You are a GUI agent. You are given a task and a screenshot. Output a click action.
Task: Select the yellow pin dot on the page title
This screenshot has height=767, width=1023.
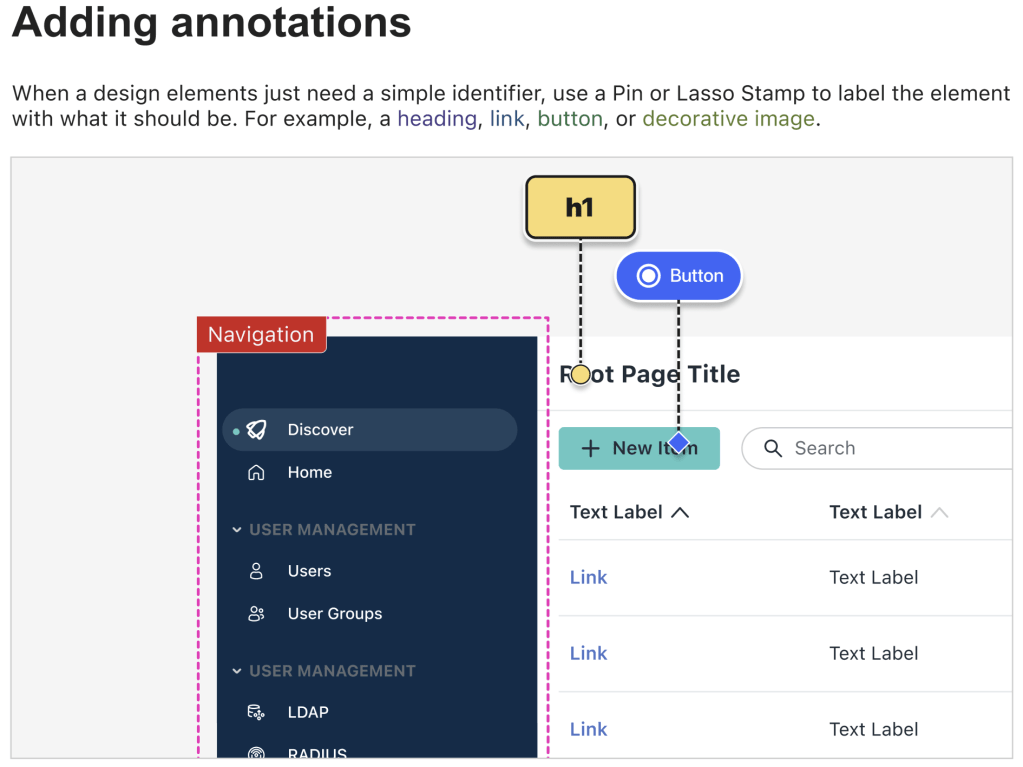click(x=580, y=375)
